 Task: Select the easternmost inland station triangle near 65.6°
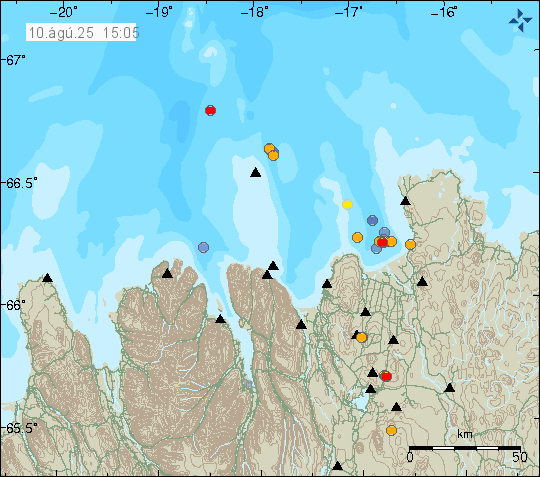coord(449,388)
